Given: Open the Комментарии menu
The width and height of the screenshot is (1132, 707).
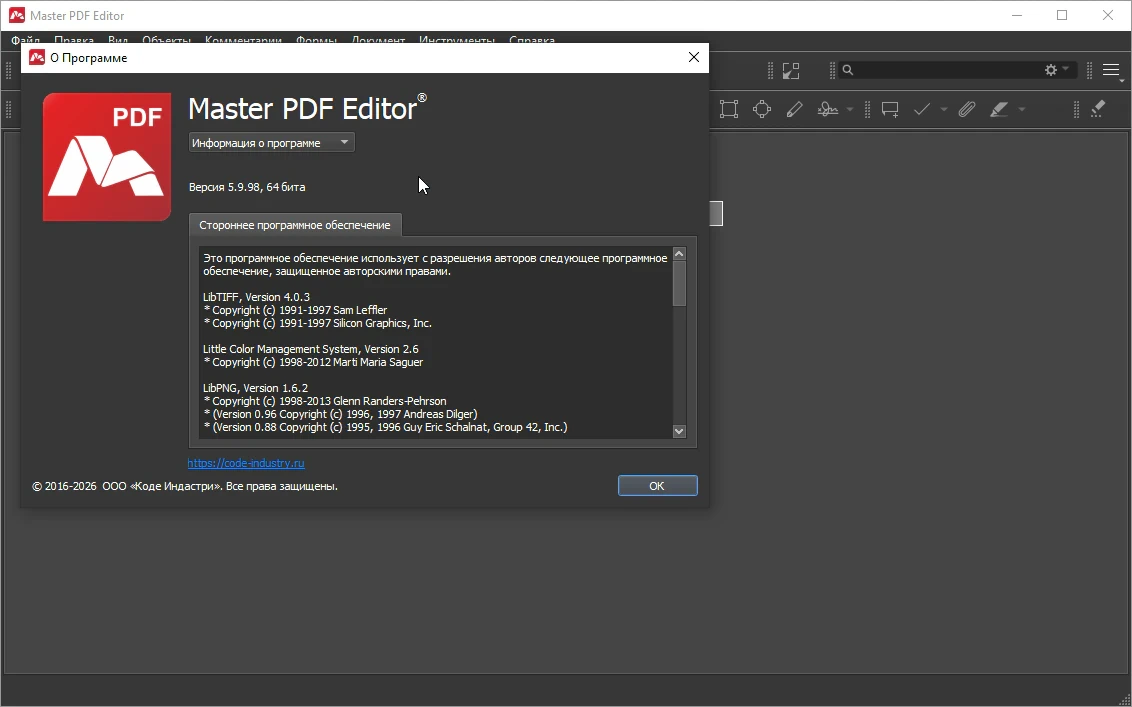Looking at the screenshot, I should coord(243,40).
